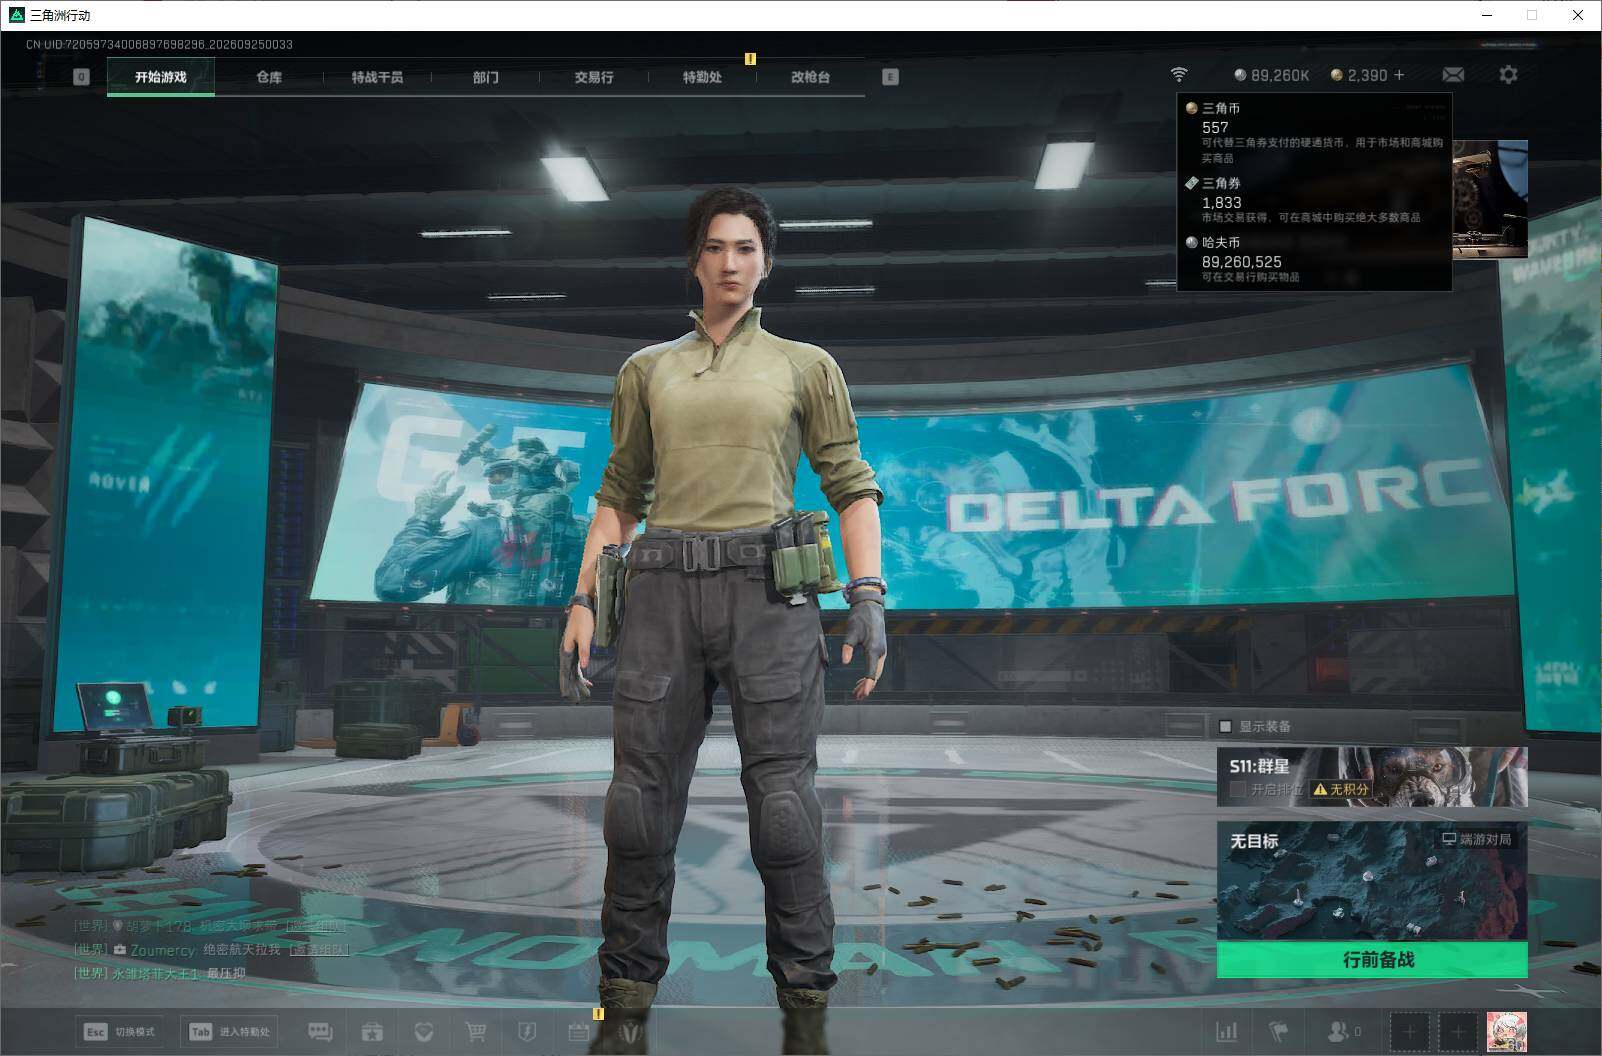The image size is (1602, 1056).
Task: Open the settings gear icon
Action: (1508, 75)
